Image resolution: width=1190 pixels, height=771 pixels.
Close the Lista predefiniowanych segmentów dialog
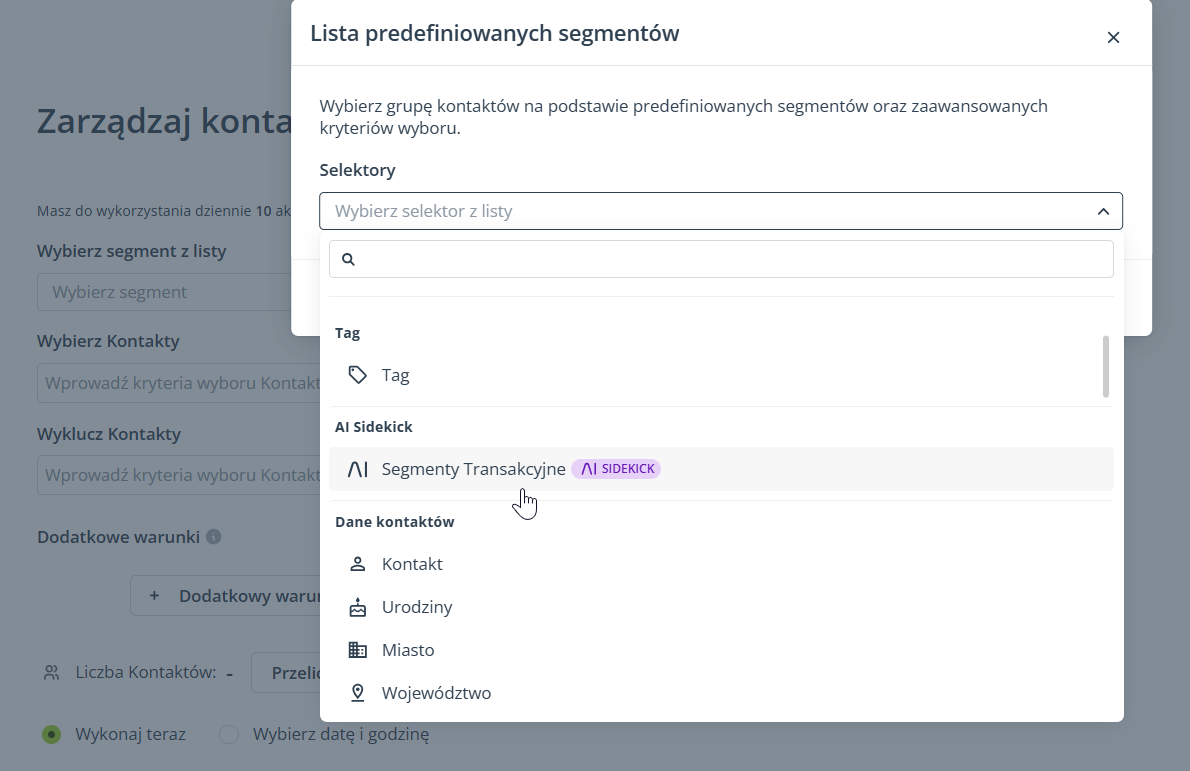tap(1113, 38)
